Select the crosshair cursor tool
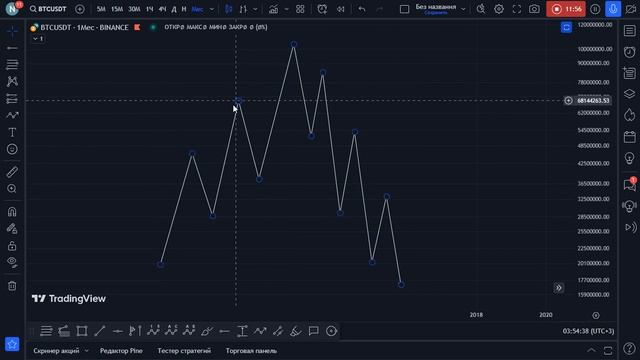Screen dimensions: 640x360 (12, 31)
